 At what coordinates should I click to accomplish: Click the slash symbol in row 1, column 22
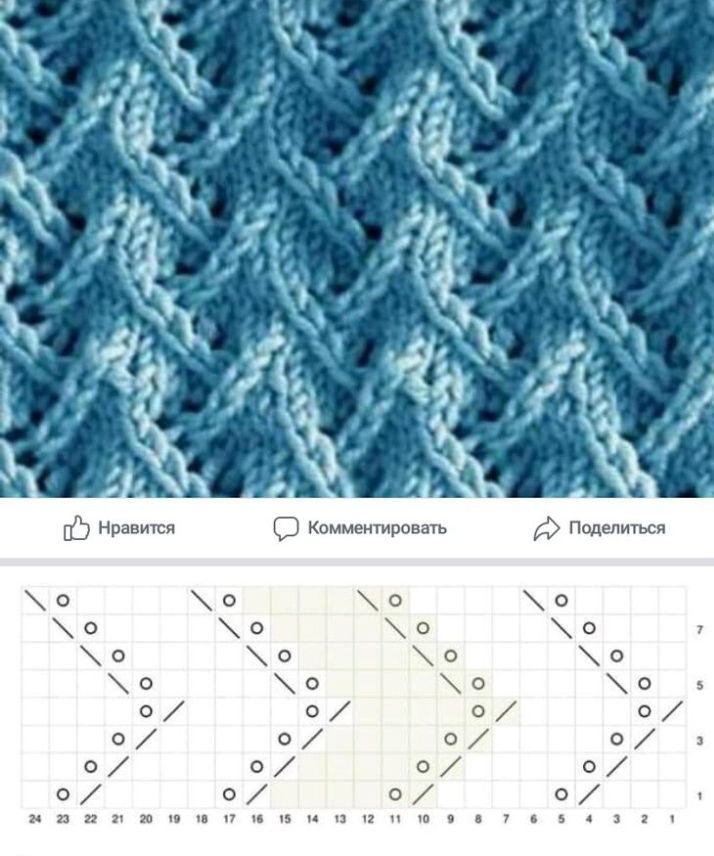[91, 794]
